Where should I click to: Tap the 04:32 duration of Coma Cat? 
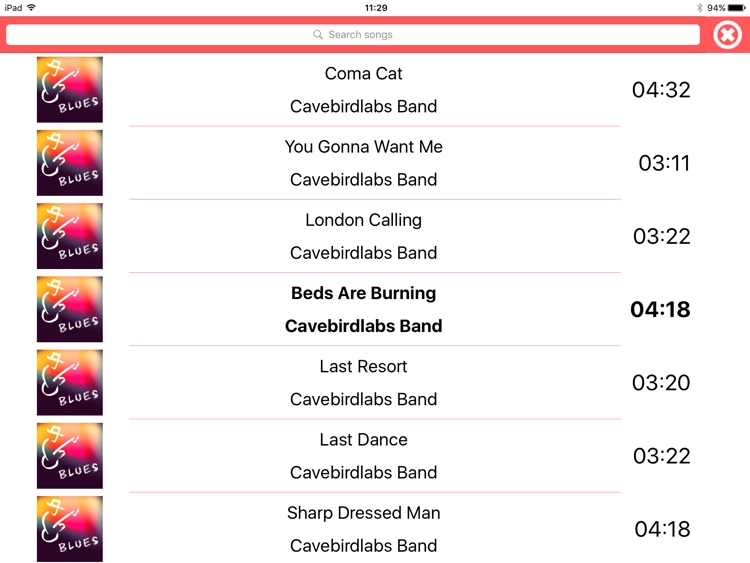[x=661, y=90]
